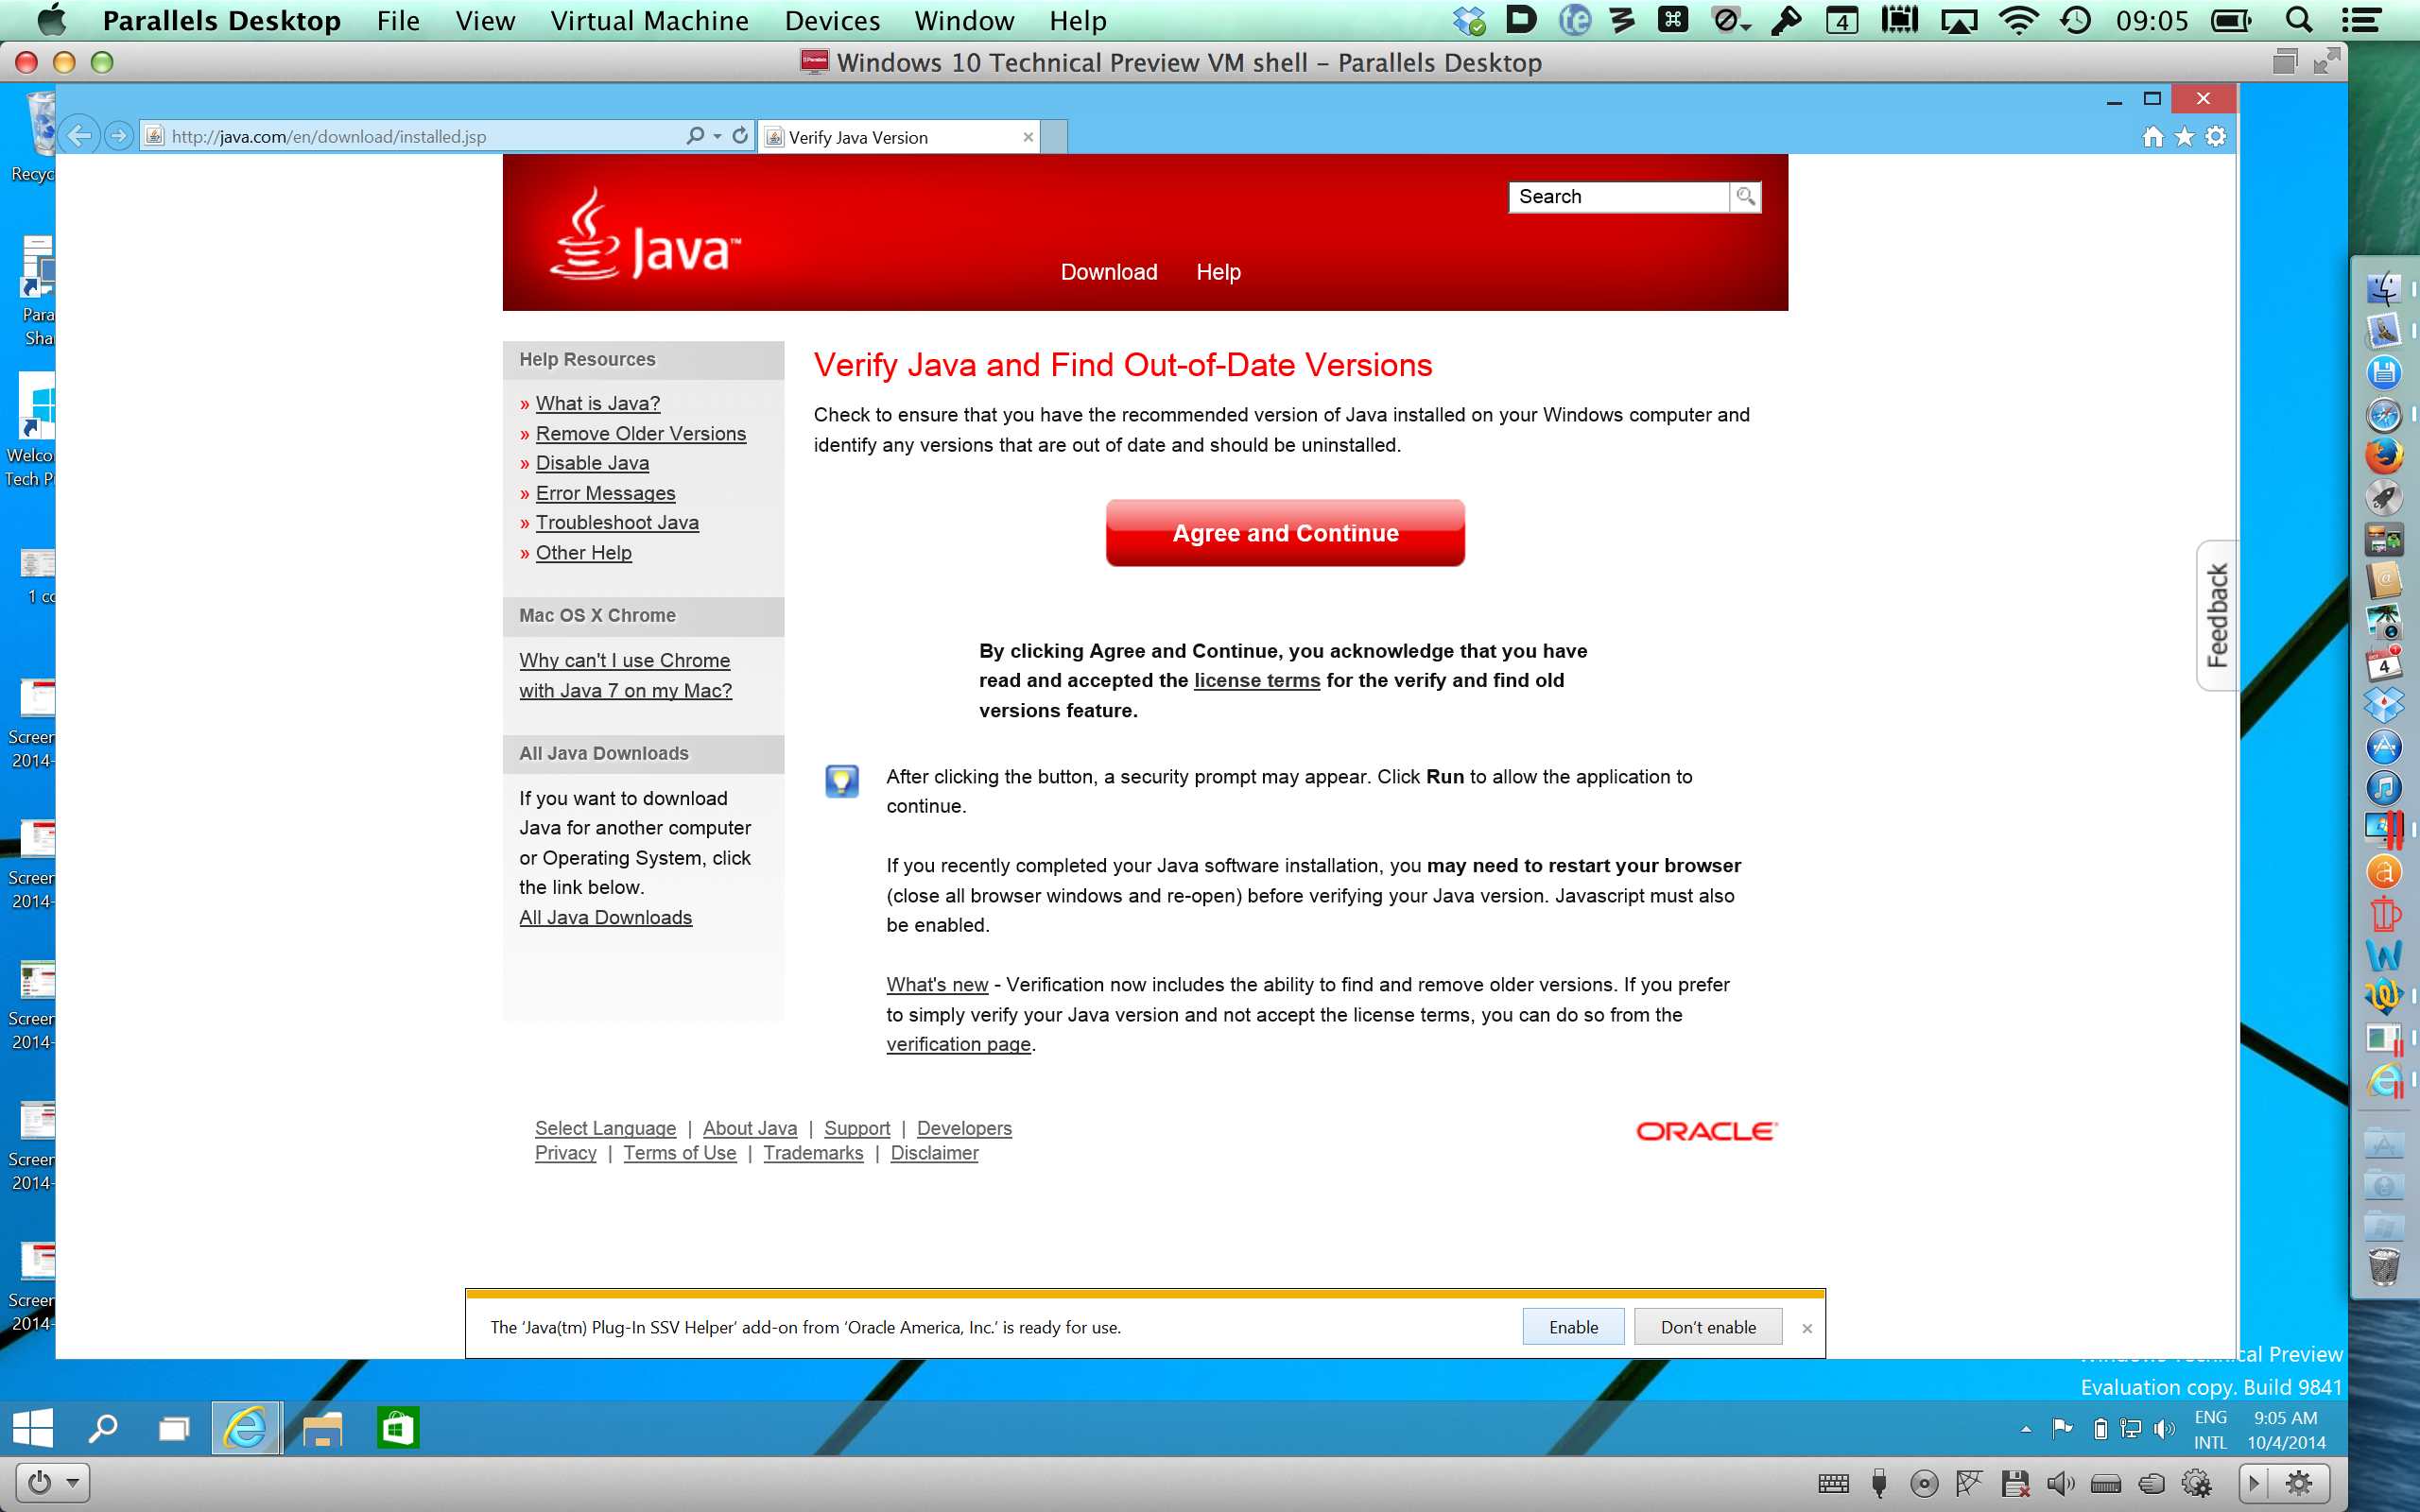
Task: Refresh the page in address bar
Action: pos(740,135)
